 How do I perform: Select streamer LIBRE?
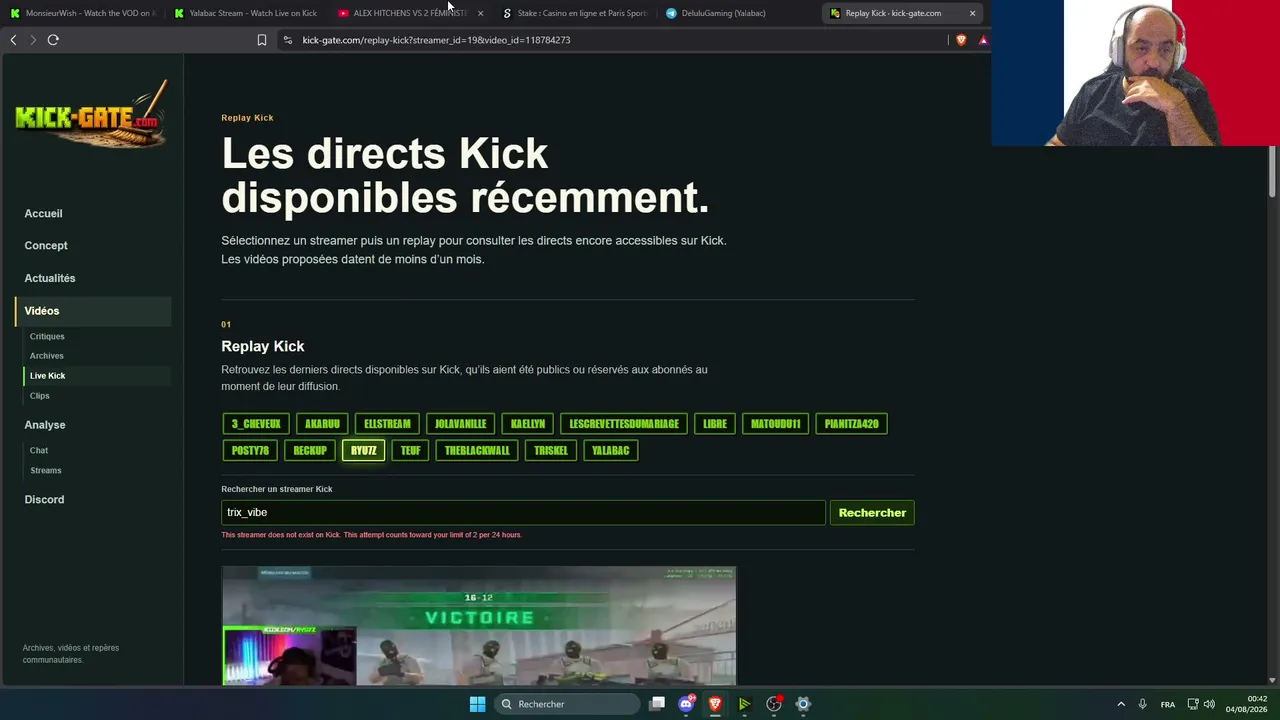pyautogui.click(x=715, y=424)
